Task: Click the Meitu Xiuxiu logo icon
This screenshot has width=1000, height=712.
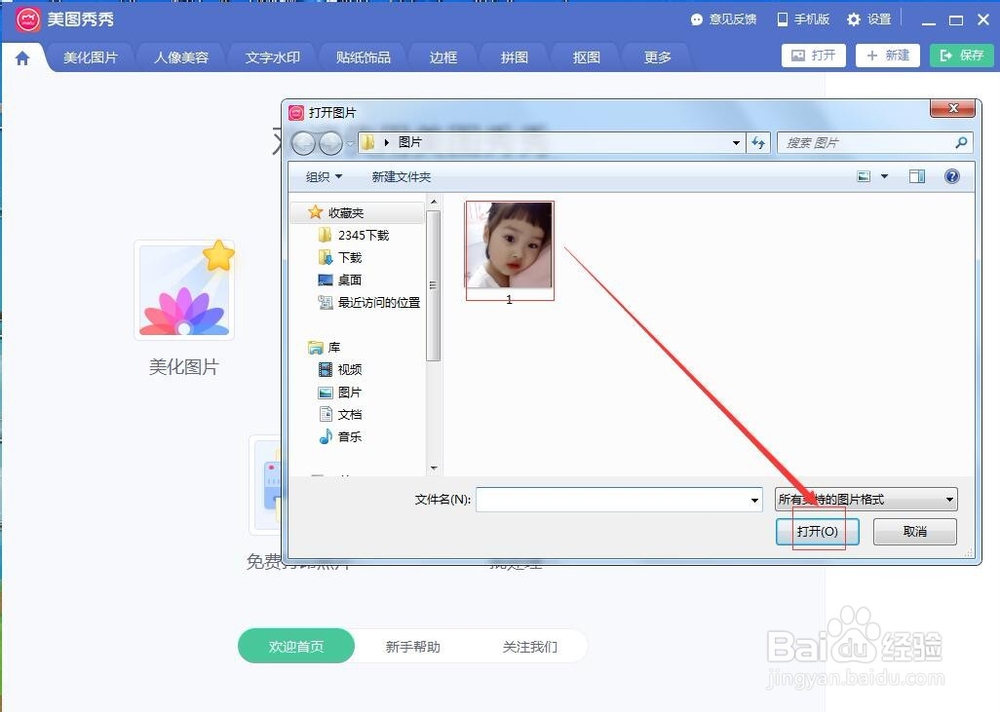Action: pyautogui.click(x=28, y=19)
